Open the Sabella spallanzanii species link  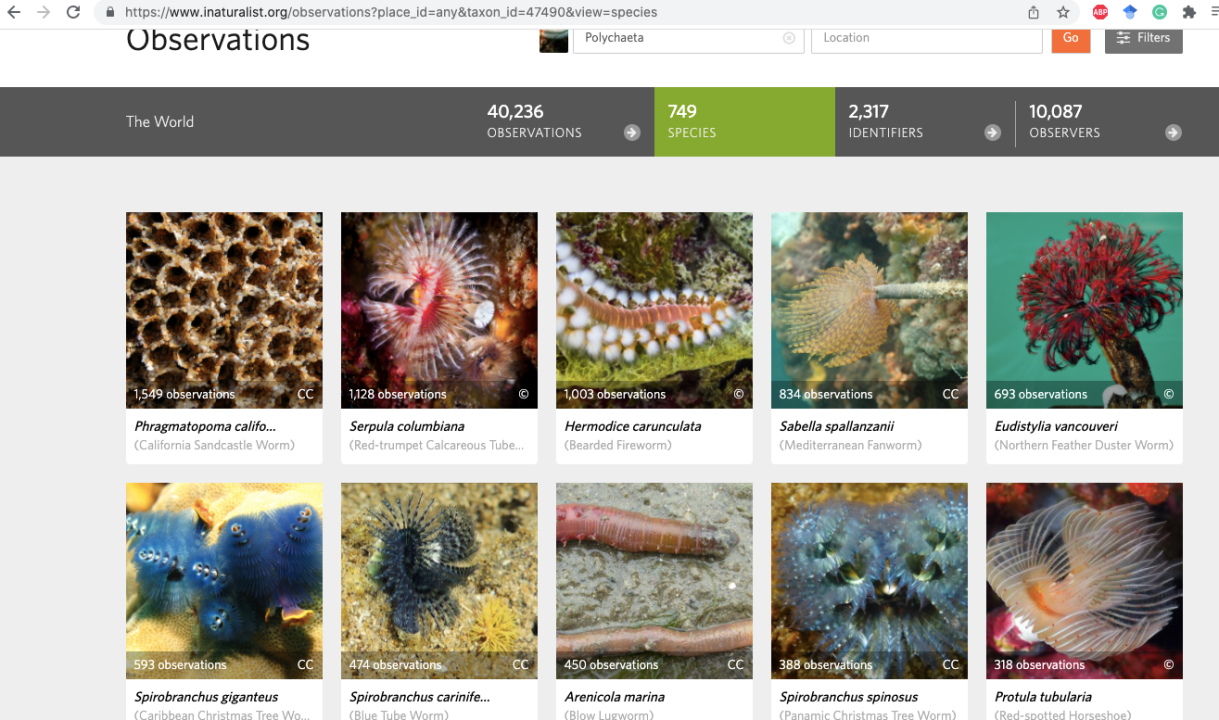click(836, 426)
